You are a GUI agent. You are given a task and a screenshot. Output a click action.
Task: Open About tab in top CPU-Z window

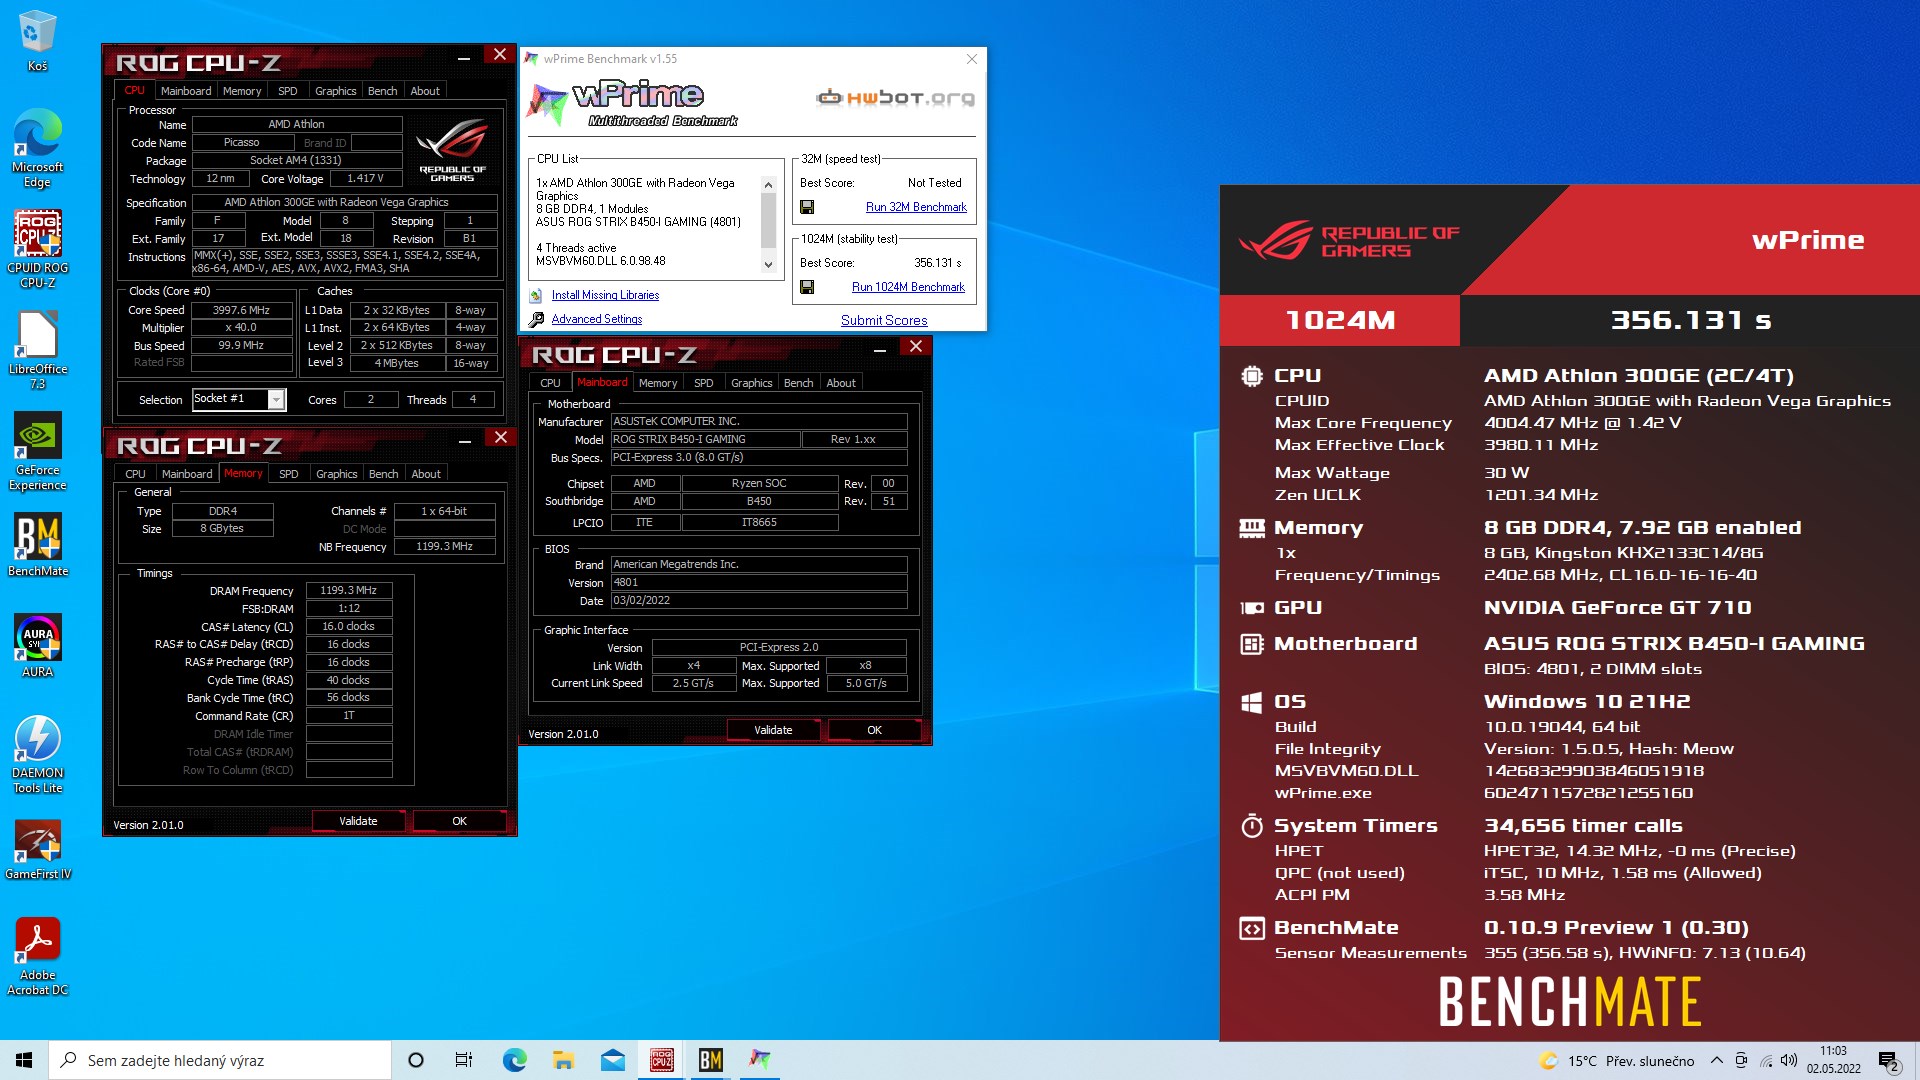tap(425, 91)
